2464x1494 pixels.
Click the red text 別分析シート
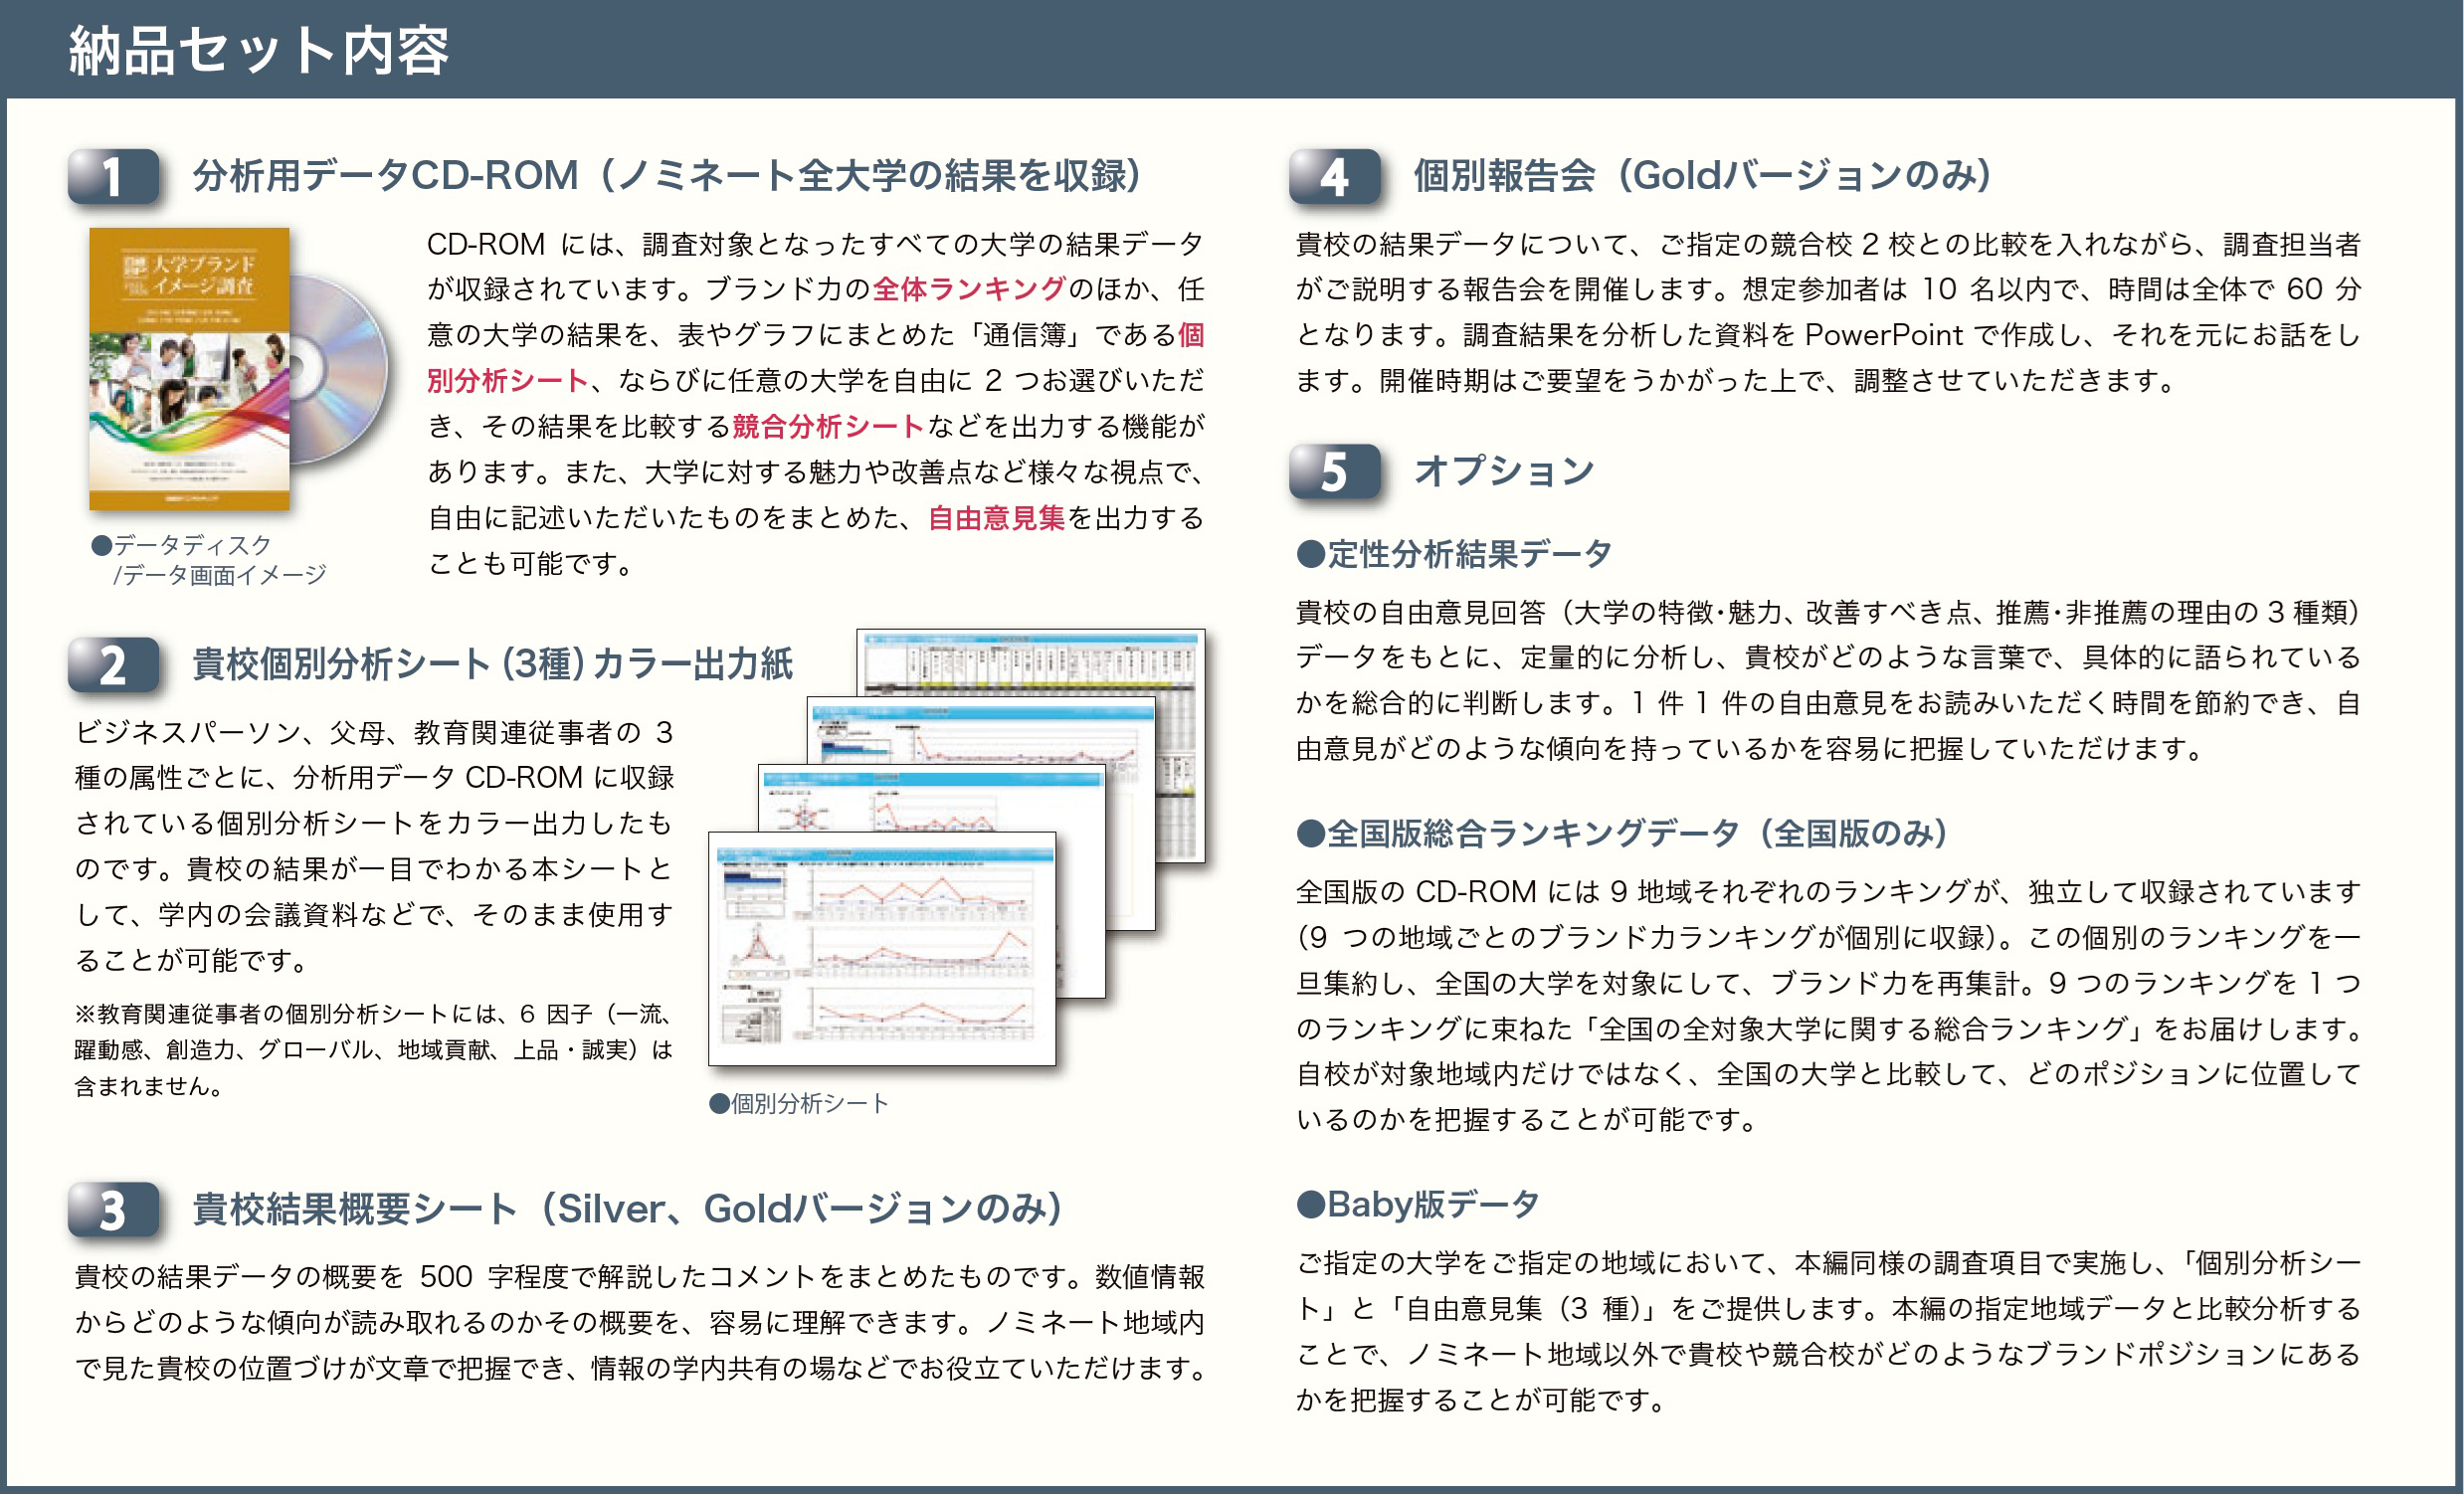[x=507, y=381]
